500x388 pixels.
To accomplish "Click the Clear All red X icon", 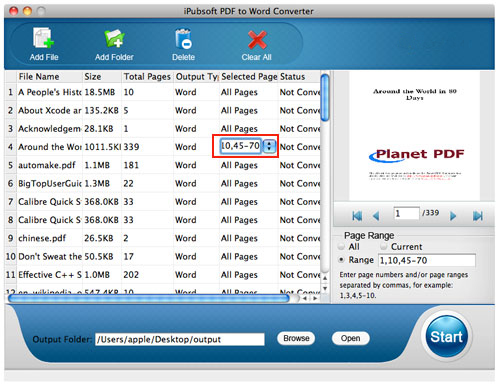I will pyautogui.click(x=257, y=39).
